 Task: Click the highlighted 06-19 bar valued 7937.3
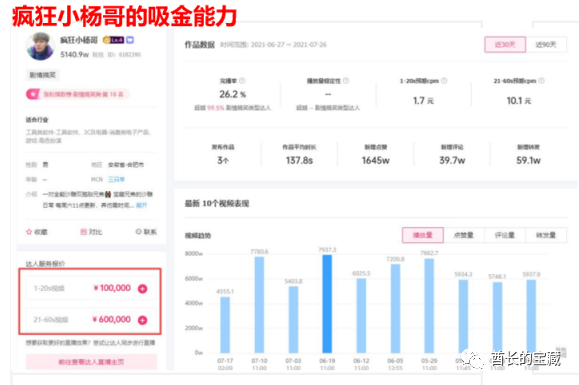(x=327, y=304)
